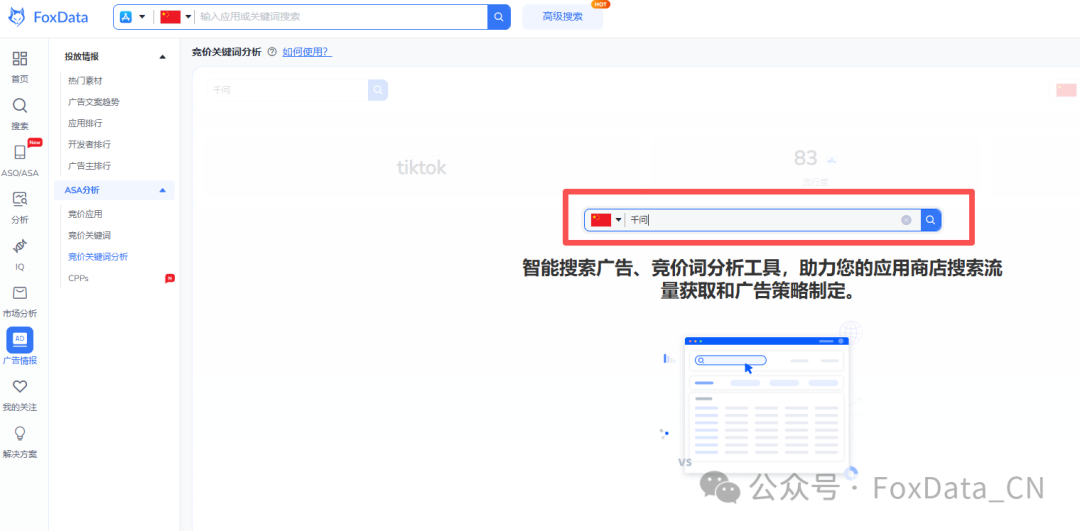Open 解决方案 solutions in sidebar
This screenshot has height=531, width=1080.
point(20,442)
